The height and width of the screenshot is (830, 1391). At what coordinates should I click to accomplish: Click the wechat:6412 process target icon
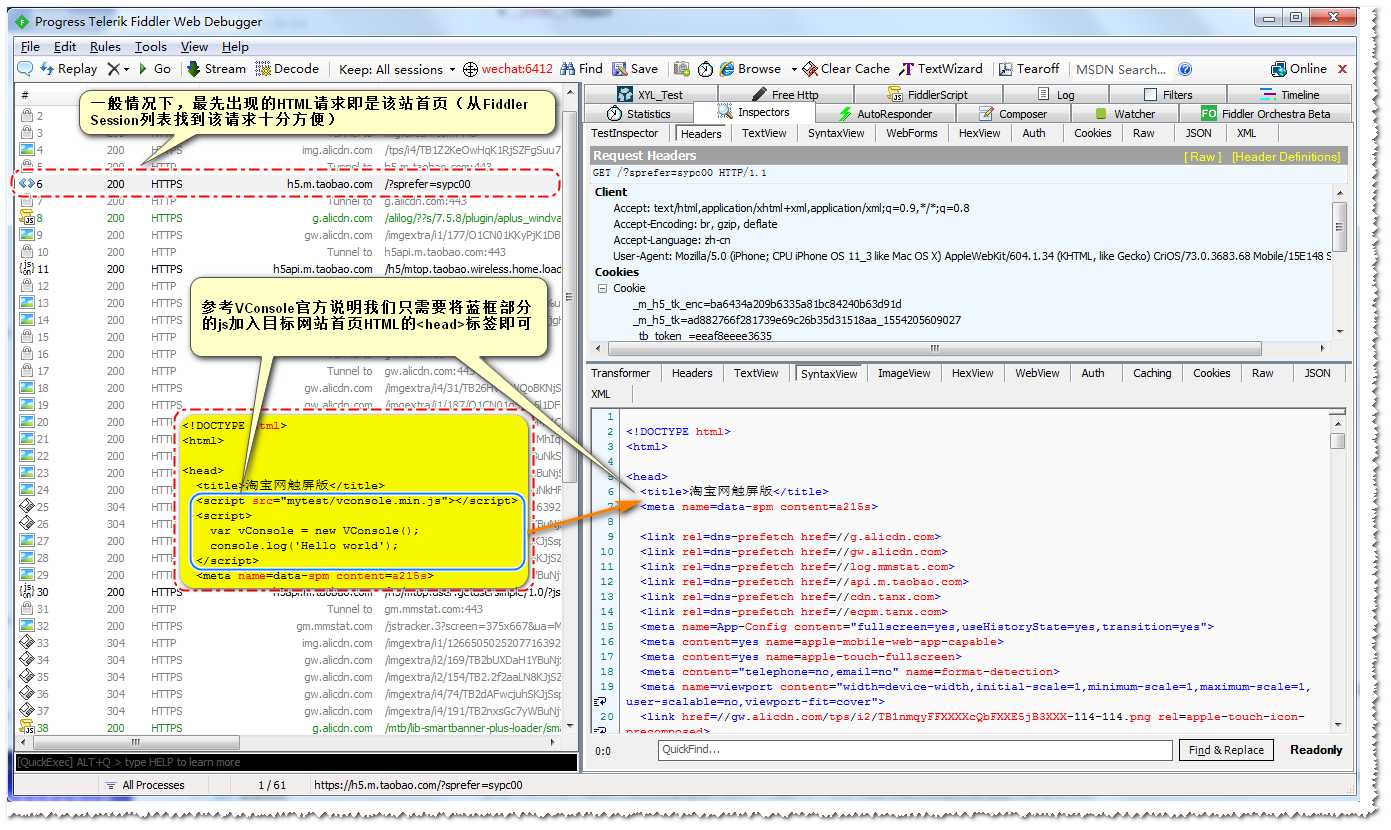pyautogui.click(x=470, y=69)
